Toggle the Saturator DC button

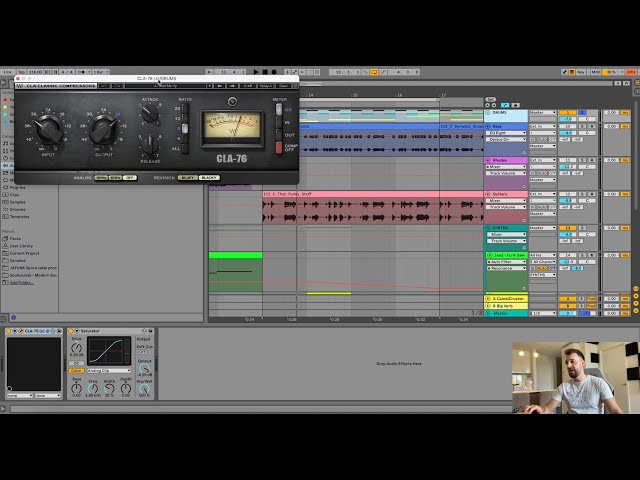76,363
